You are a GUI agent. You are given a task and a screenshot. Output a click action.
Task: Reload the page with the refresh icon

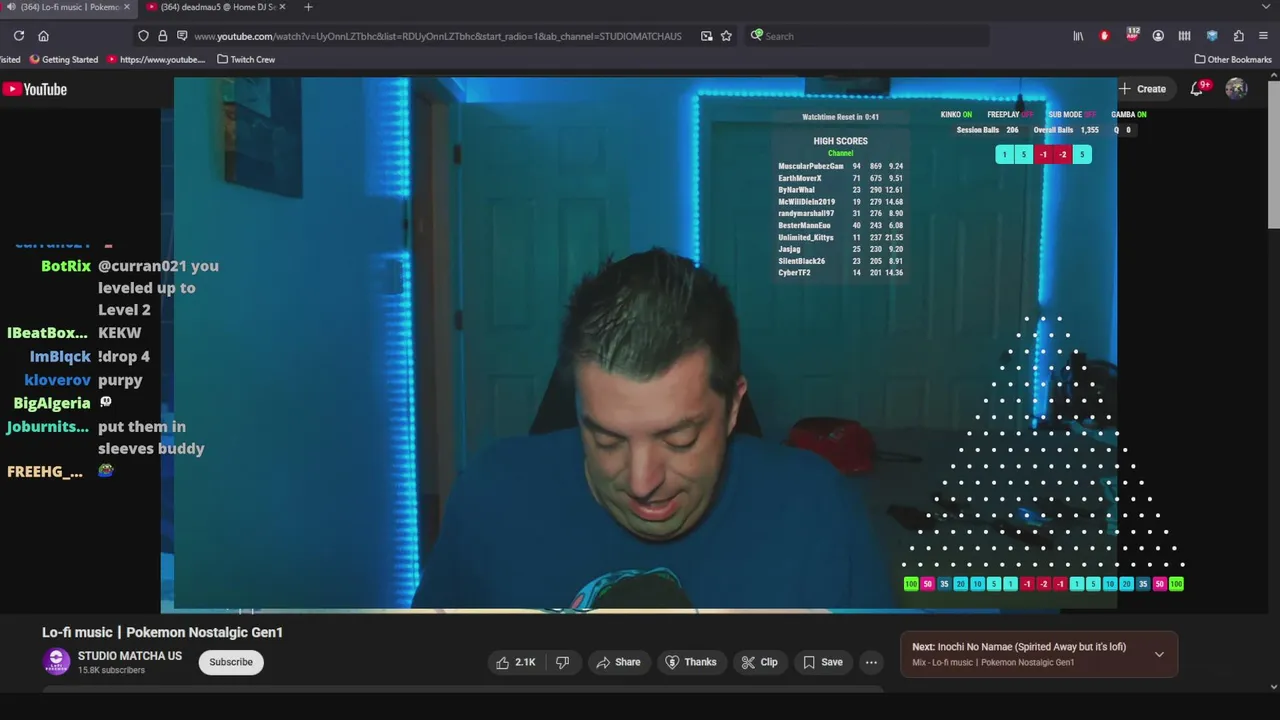(18, 36)
